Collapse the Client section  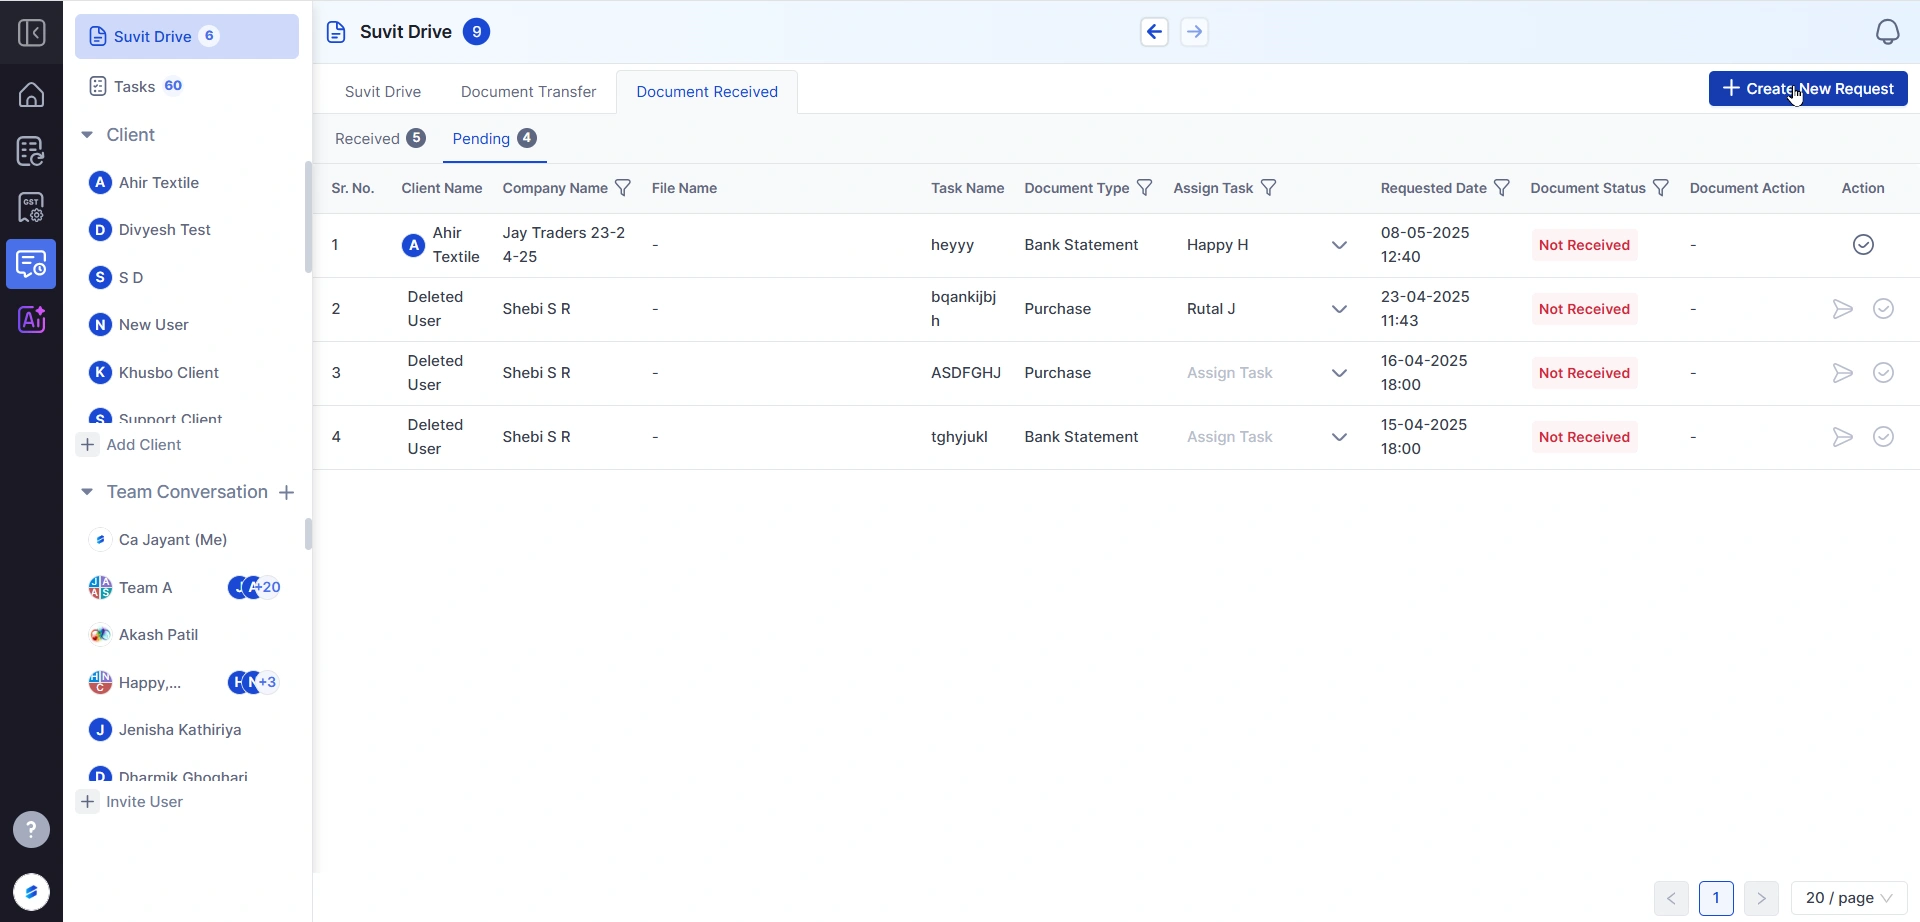pos(87,135)
